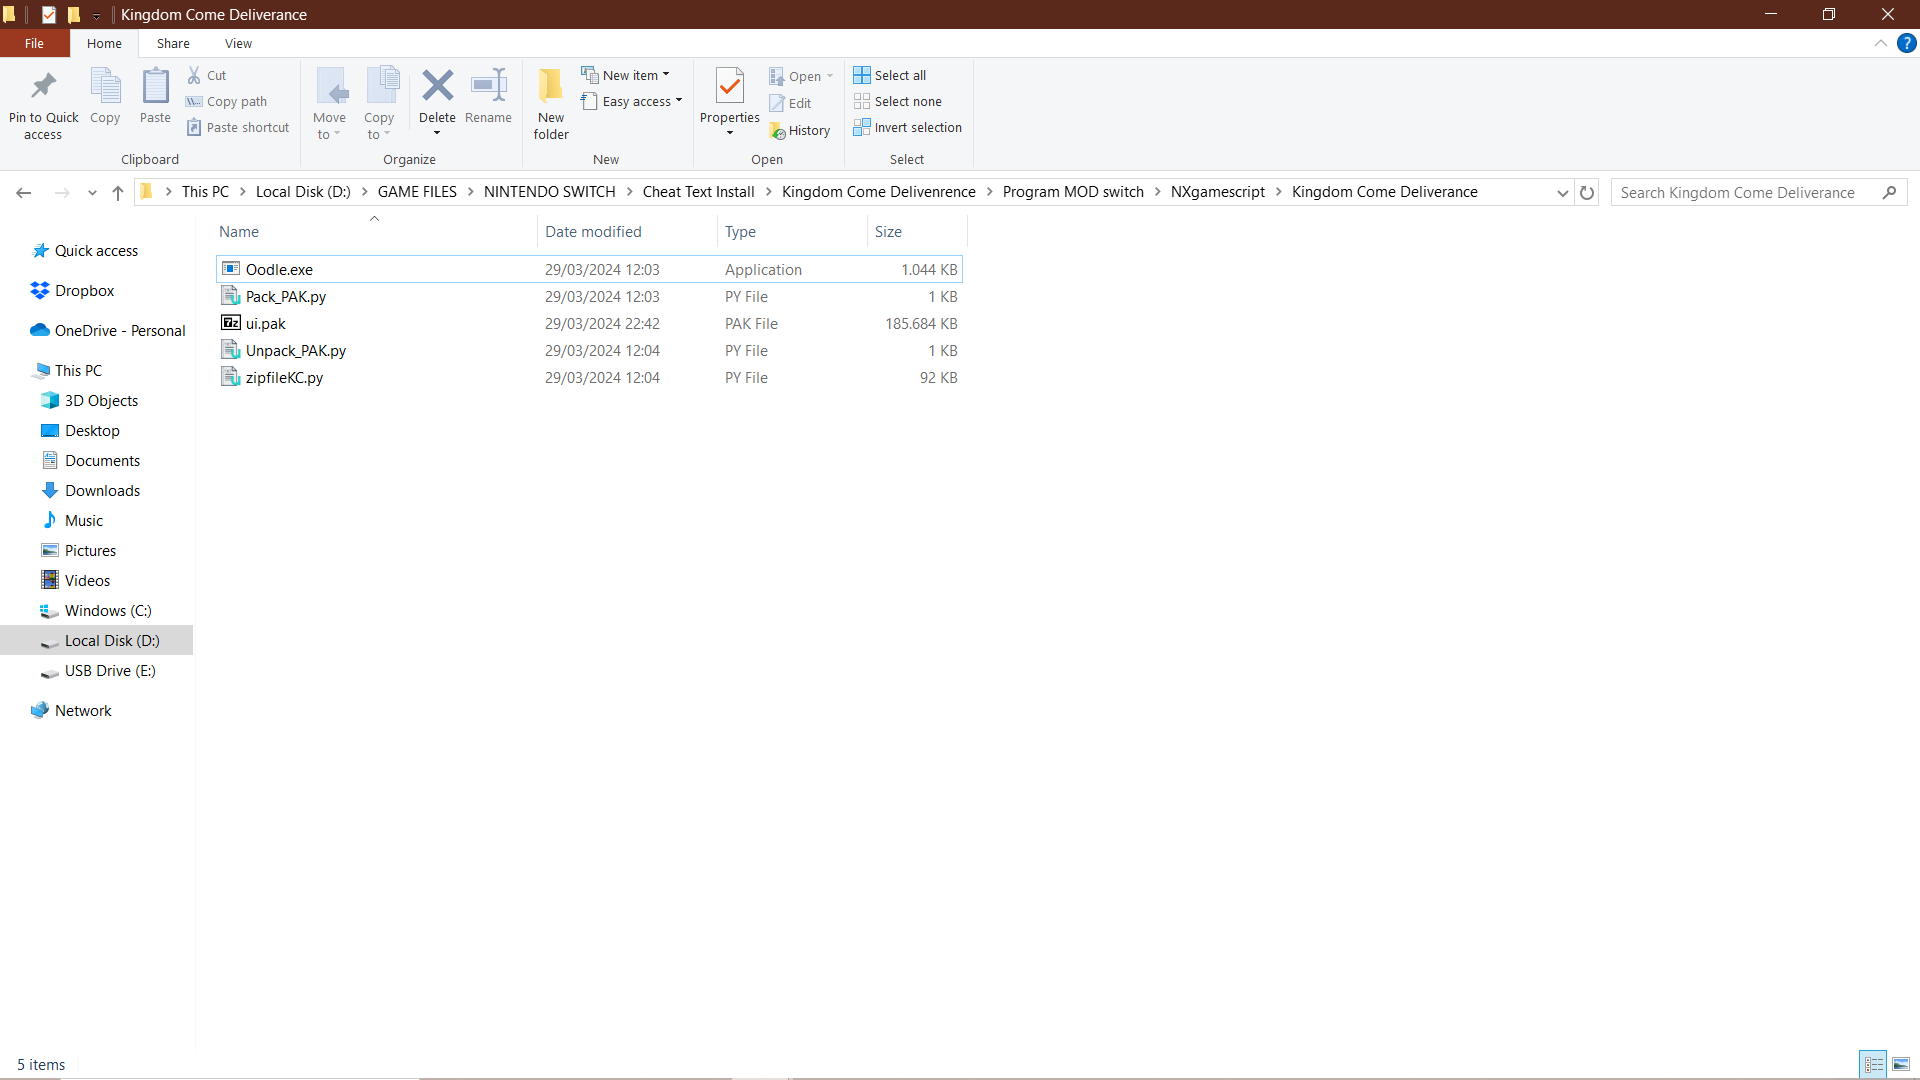Switch to the Share ribbon tab
Image resolution: width=1920 pixels, height=1080 pixels.
tap(173, 43)
